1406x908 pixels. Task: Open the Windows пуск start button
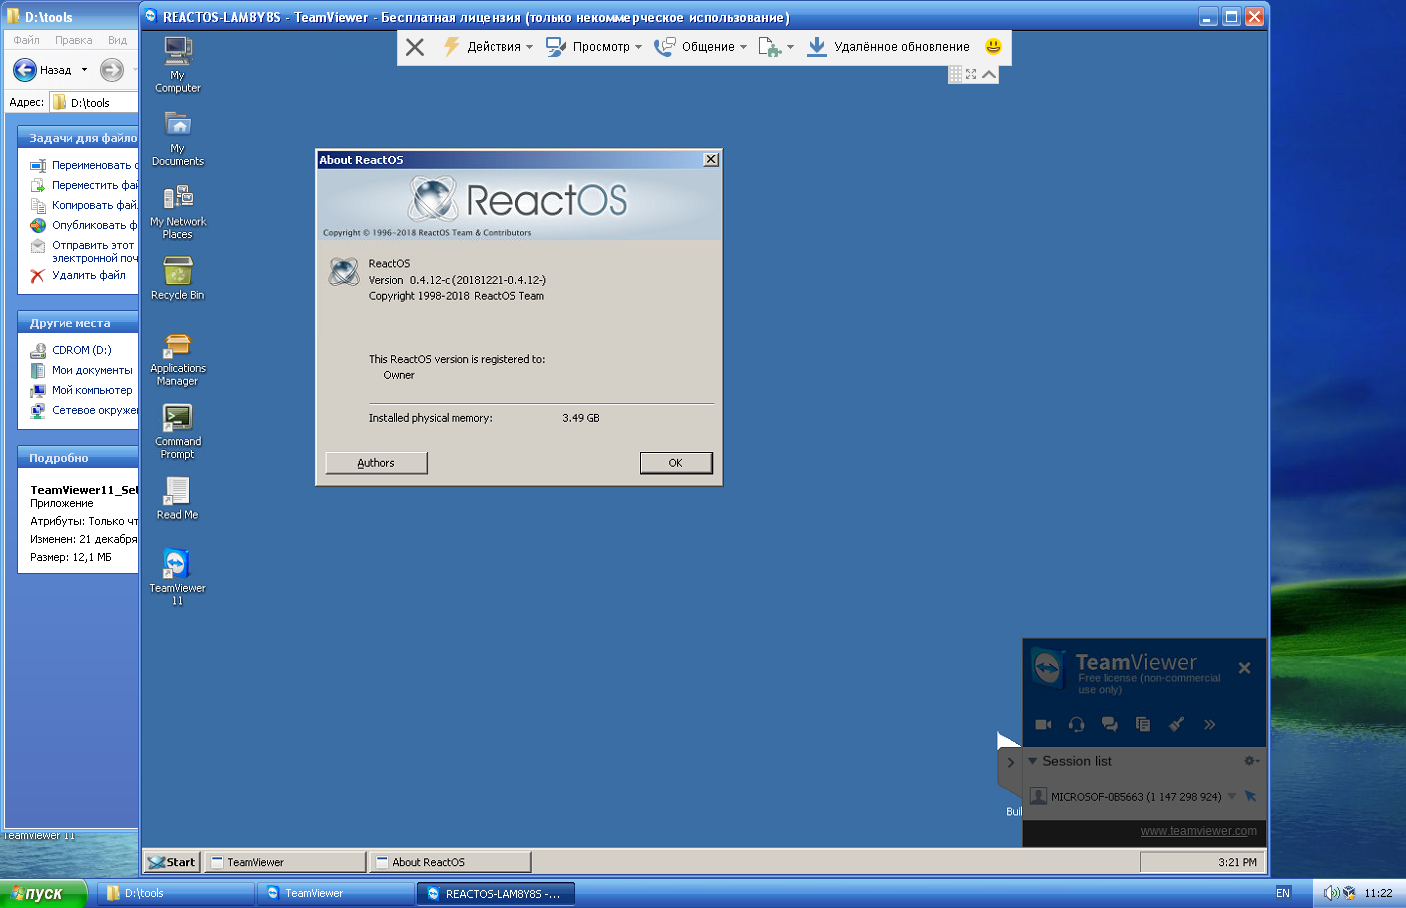(43, 893)
